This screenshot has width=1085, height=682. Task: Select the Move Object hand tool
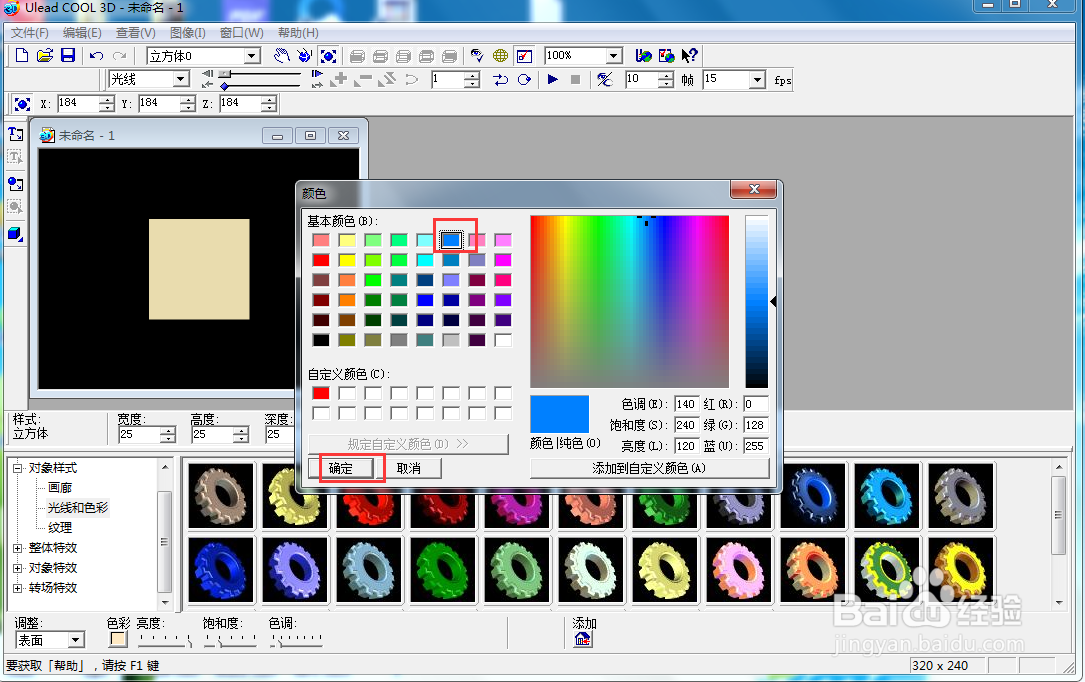pos(281,55)
